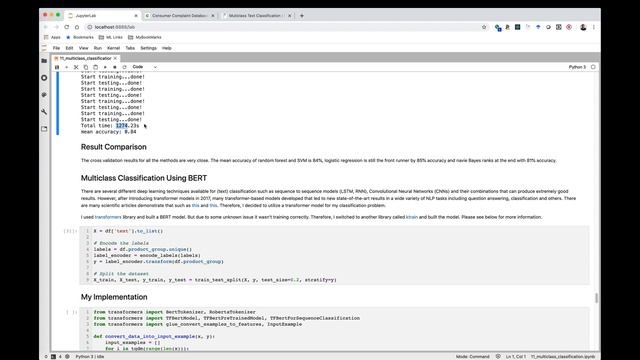Click 'Multiclass Classification Using BERT' heading
This screenshot has height=360, width=640.
click(144, 178)
